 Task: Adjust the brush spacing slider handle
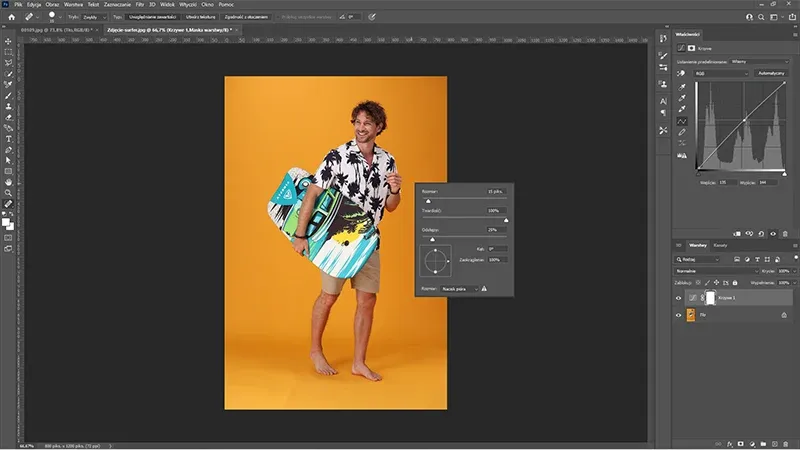432,239
